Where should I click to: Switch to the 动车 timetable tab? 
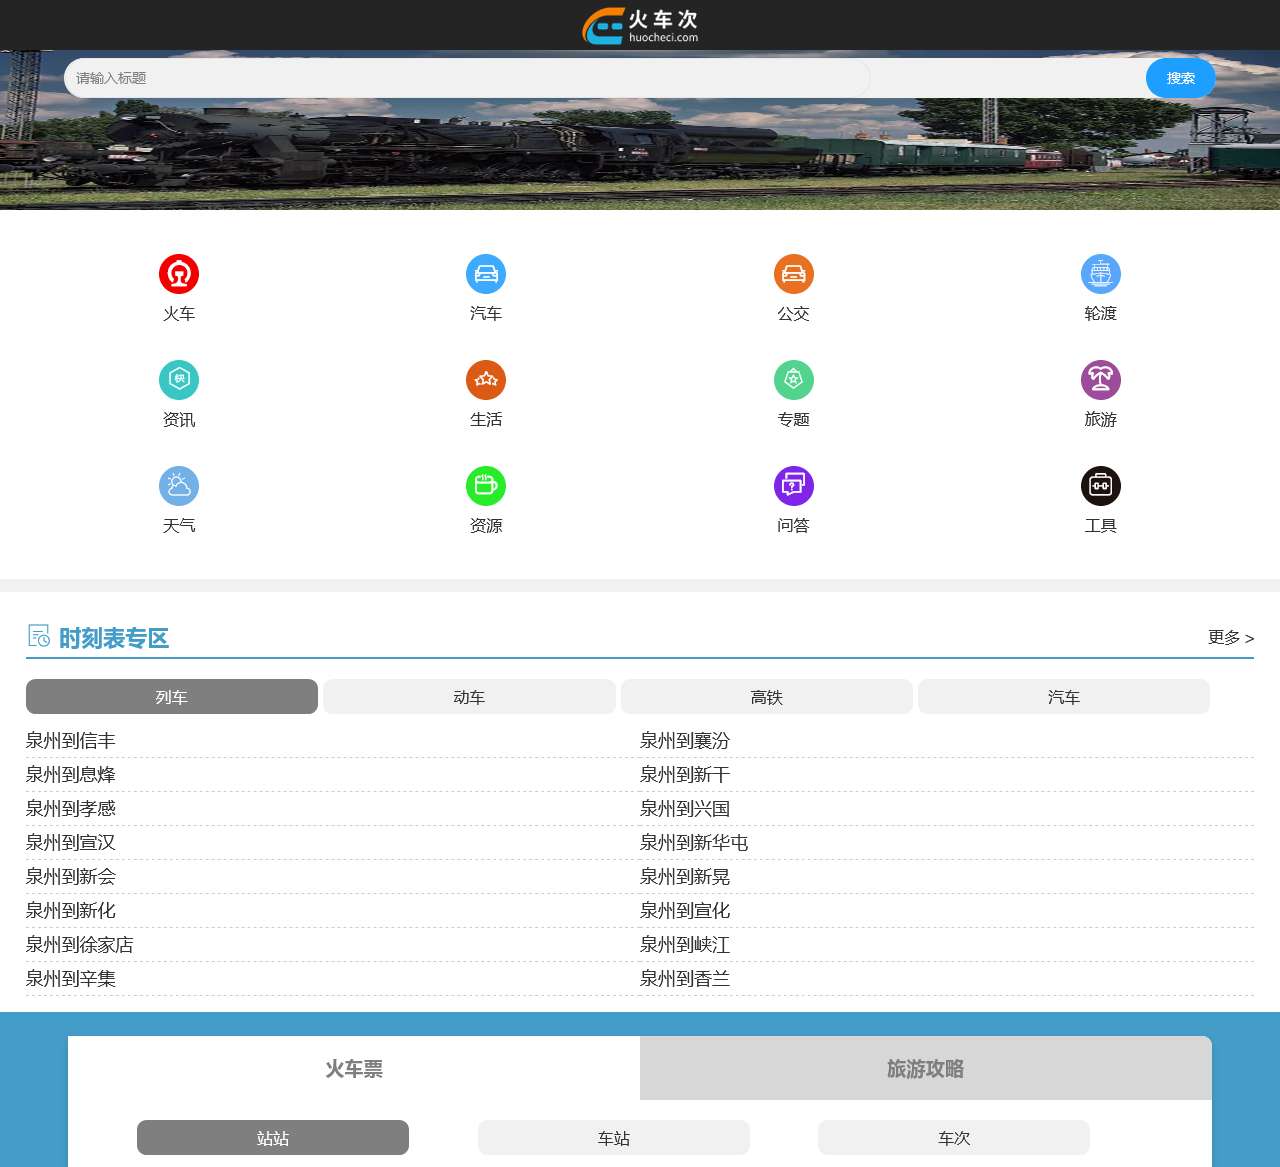point(469,697)
